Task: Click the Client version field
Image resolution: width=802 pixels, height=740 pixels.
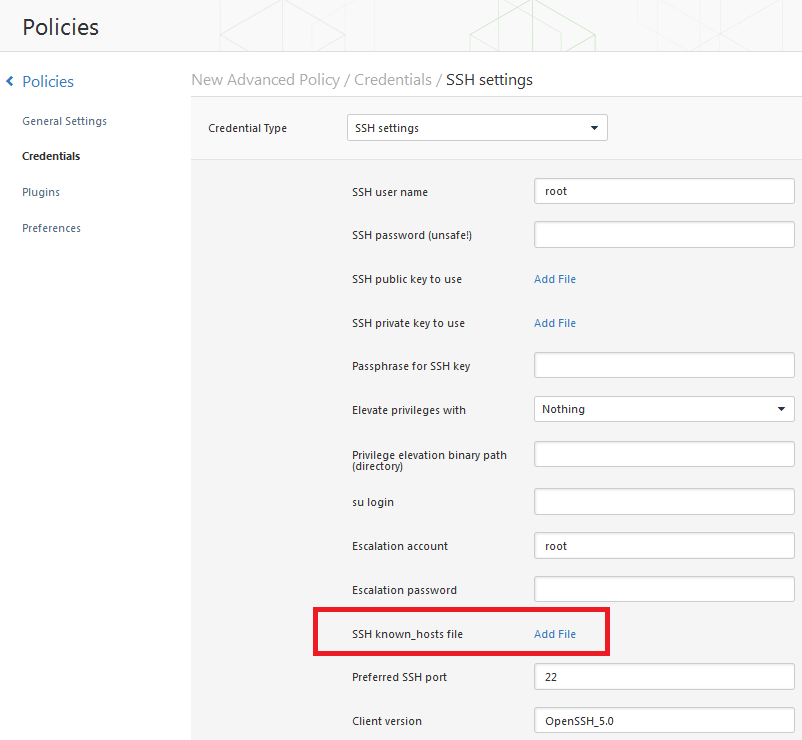Action: coord(664,721)
